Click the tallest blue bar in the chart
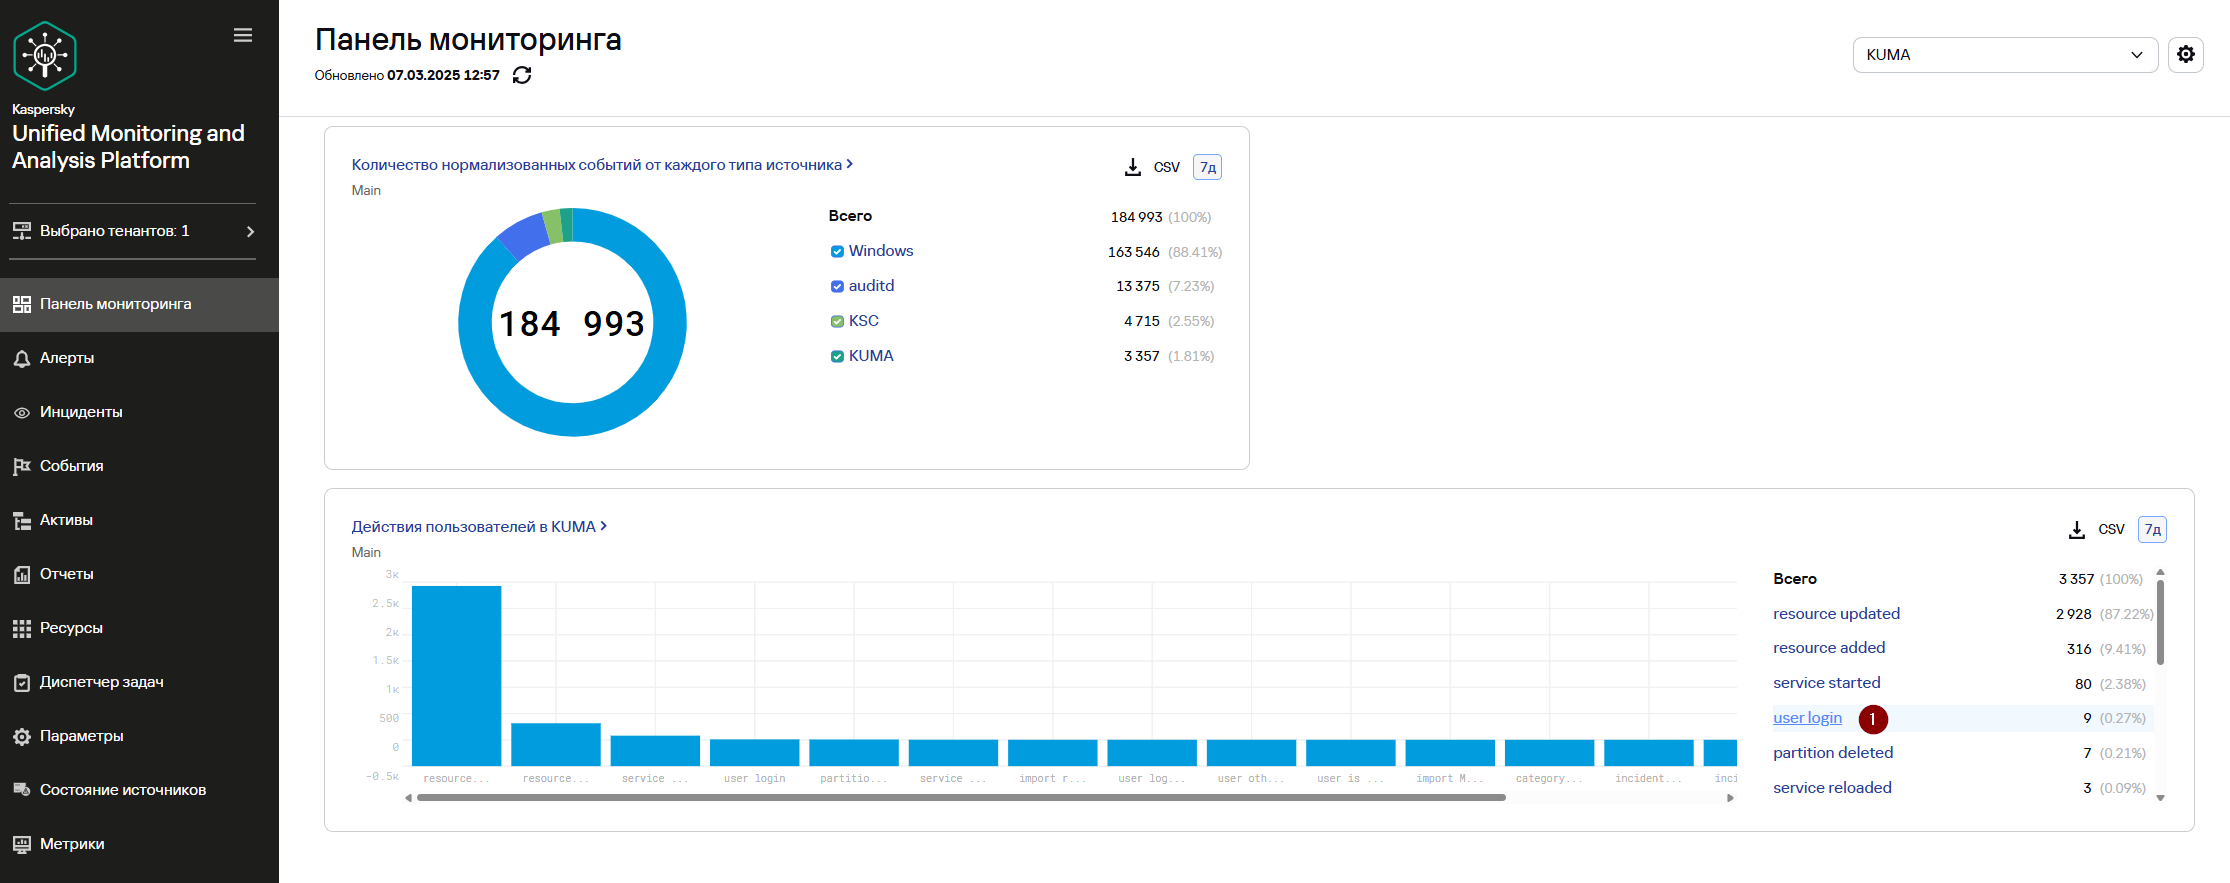This screenshot has width=2230, height=883. click(x=456, y=676)
